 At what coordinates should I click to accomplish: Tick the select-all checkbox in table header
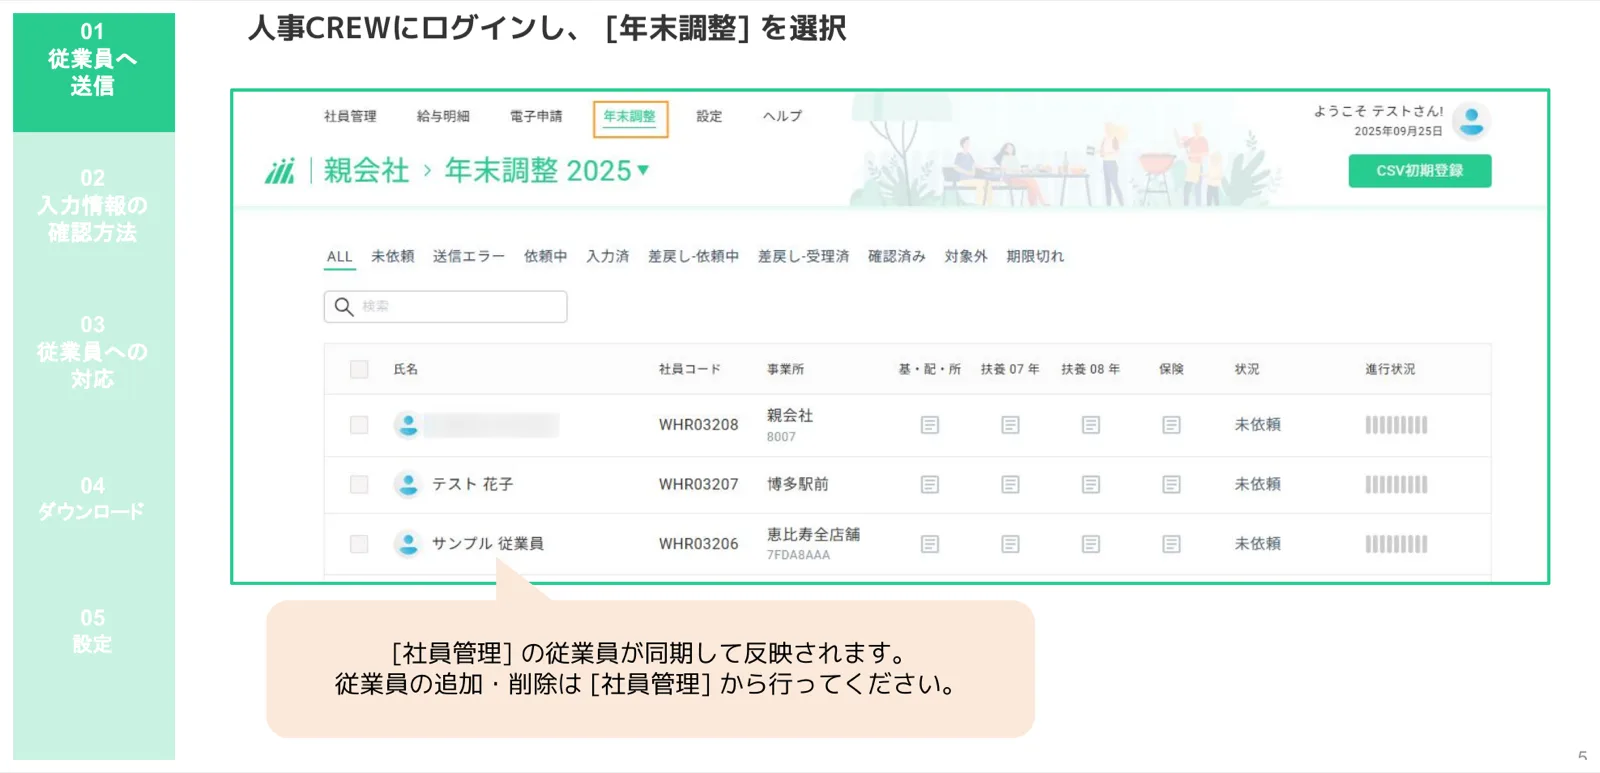359,369
